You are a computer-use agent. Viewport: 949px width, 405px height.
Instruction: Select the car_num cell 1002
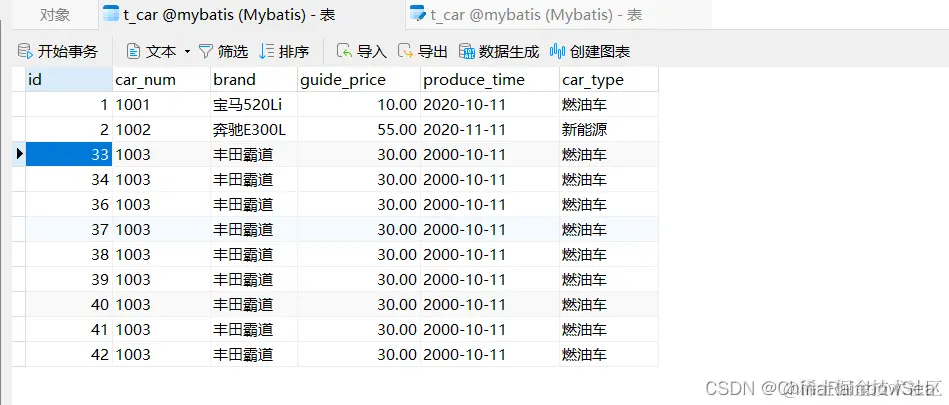(x=161, y=130)
